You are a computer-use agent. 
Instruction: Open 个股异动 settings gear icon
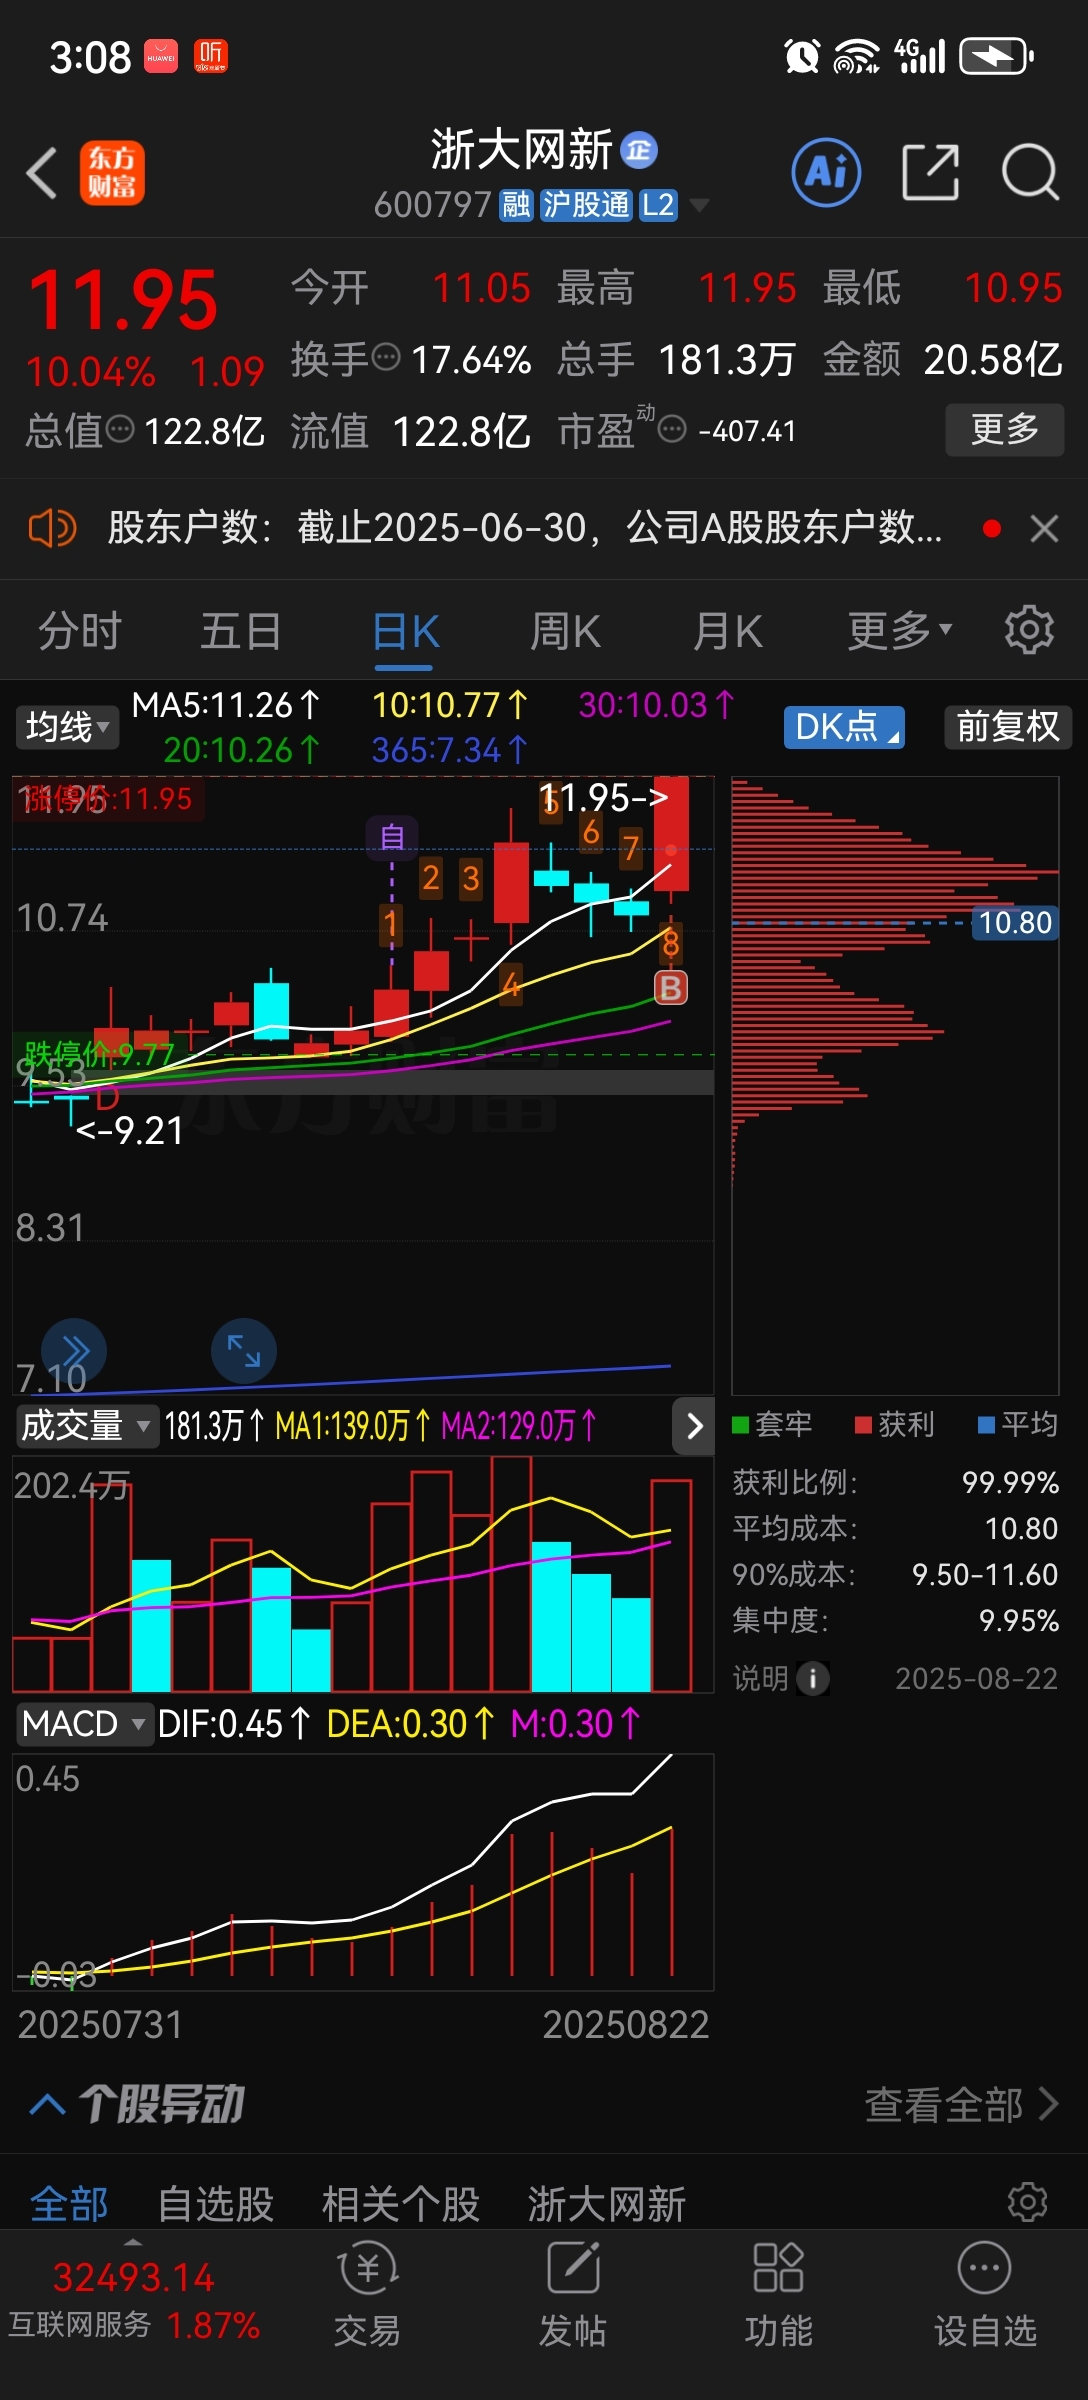pos(1028,2202)
